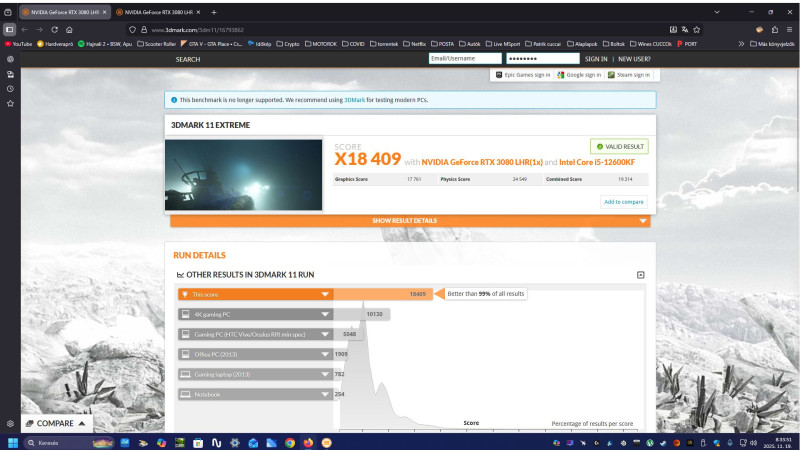Bookmark this page with the star icon
The image size is (800, 450).
696,30
